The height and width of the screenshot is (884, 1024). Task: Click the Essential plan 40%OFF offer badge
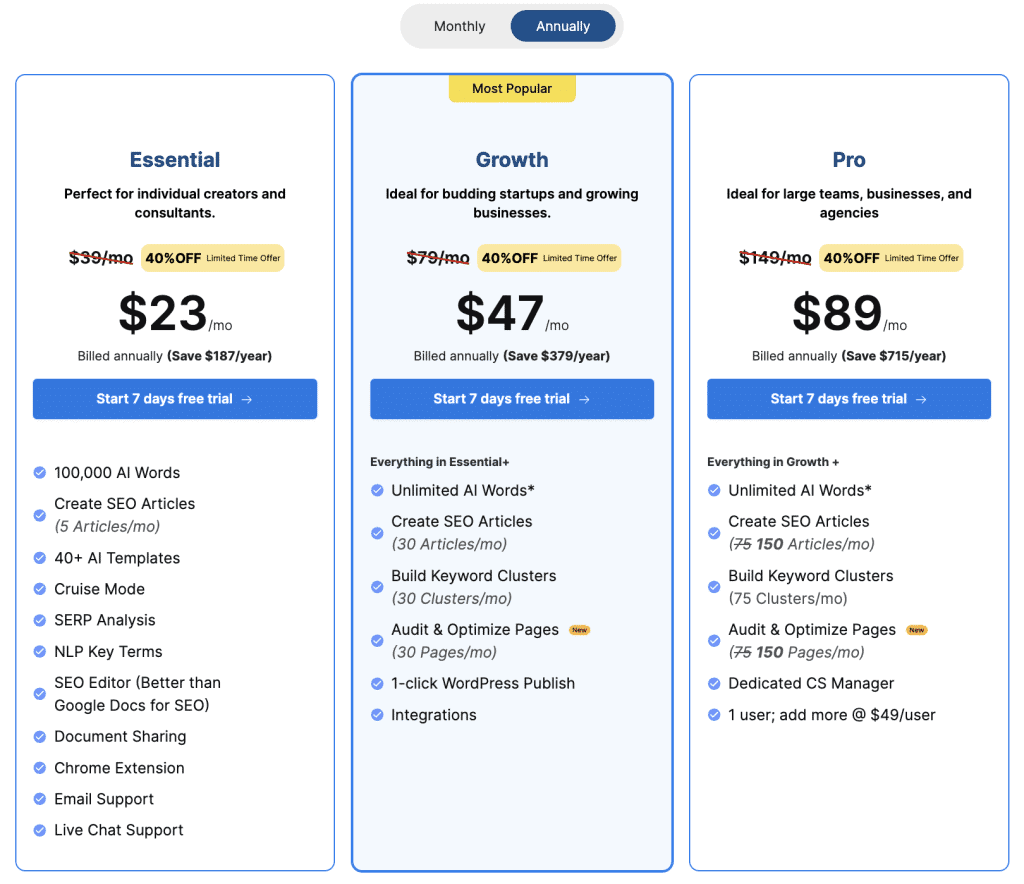tap(213, 258)
